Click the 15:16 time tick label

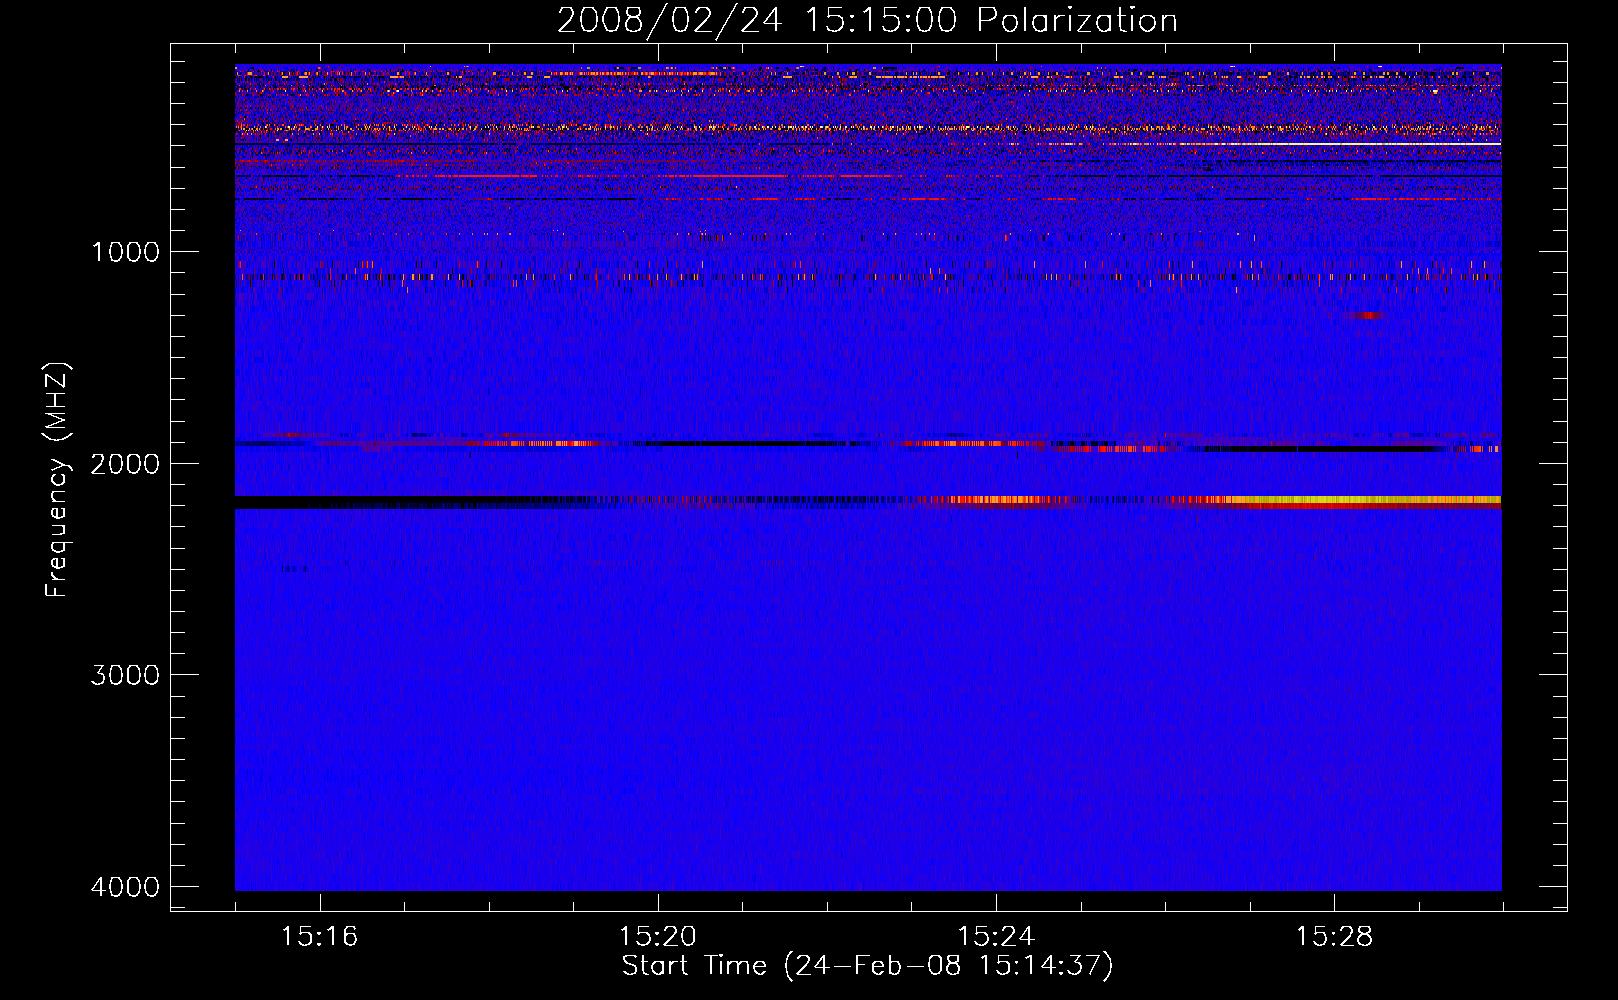coord(320,937)
